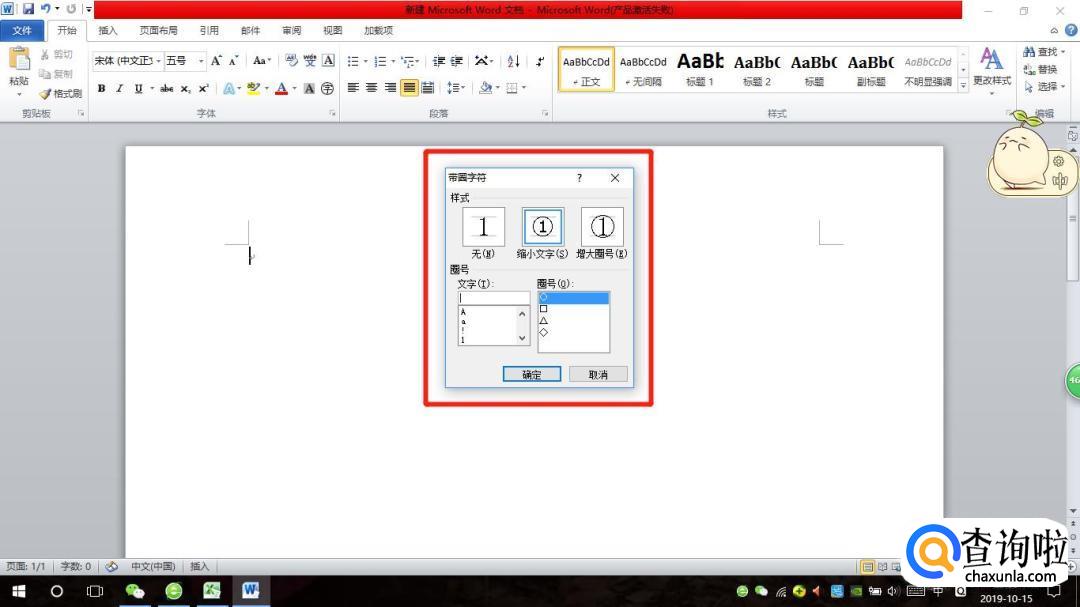Click the enclosed character (带圈字符) icon
This screenshot has height=607, width=1080.
(327, 88)
